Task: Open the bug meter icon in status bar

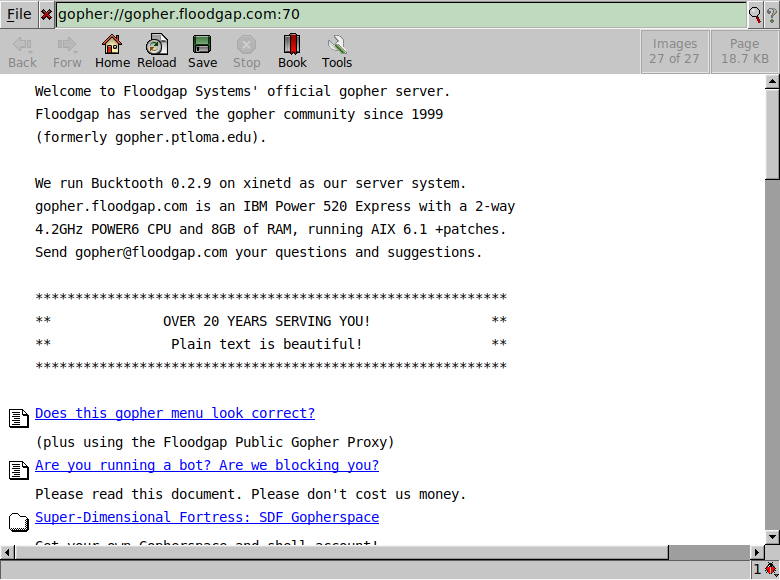Action: pyautogui.click(x=771, y=569)
